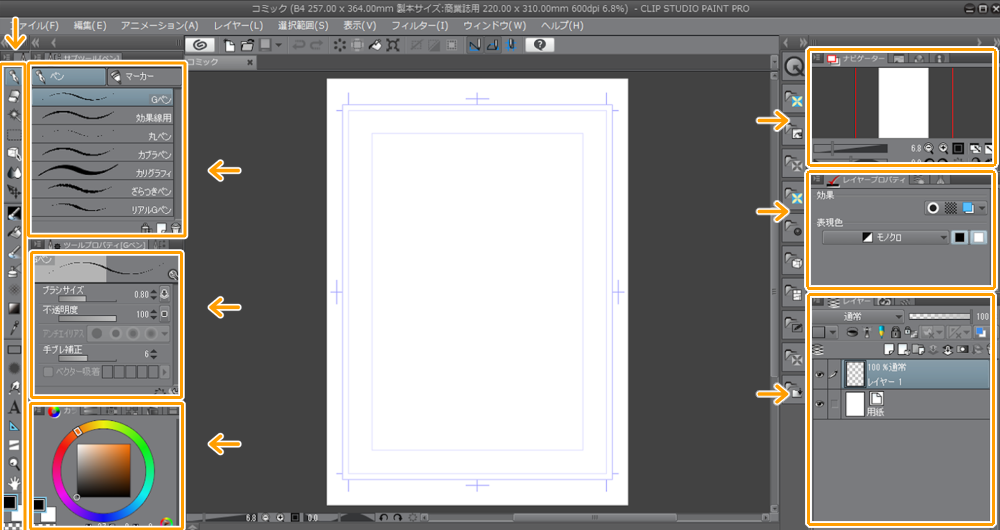Click zoom in icon in Navigator panel
Image resolution: width=1000 pixels, height=530 pixels.
(x=943, y=147)
